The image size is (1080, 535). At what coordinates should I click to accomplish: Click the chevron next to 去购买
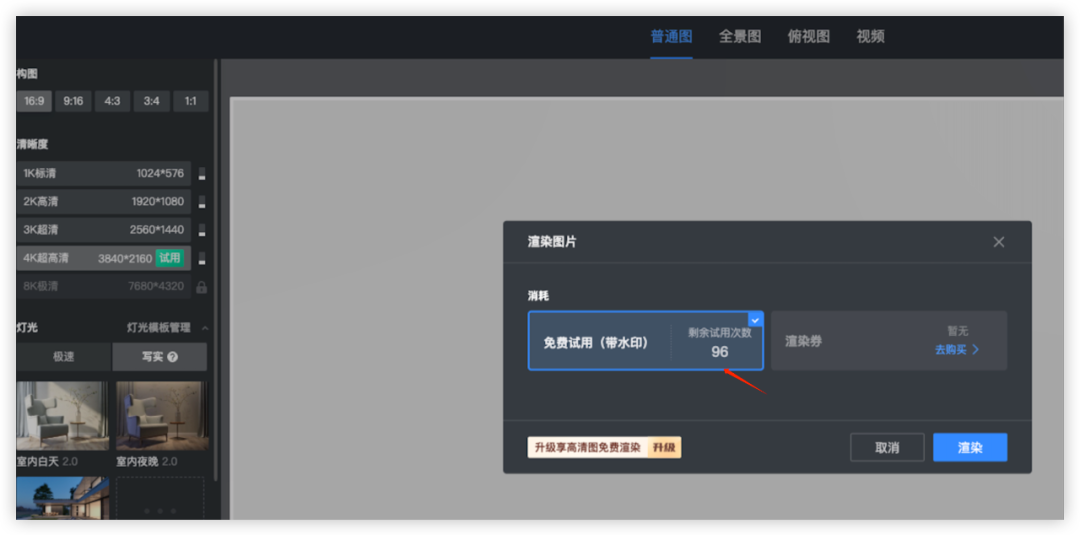(975, 350)
